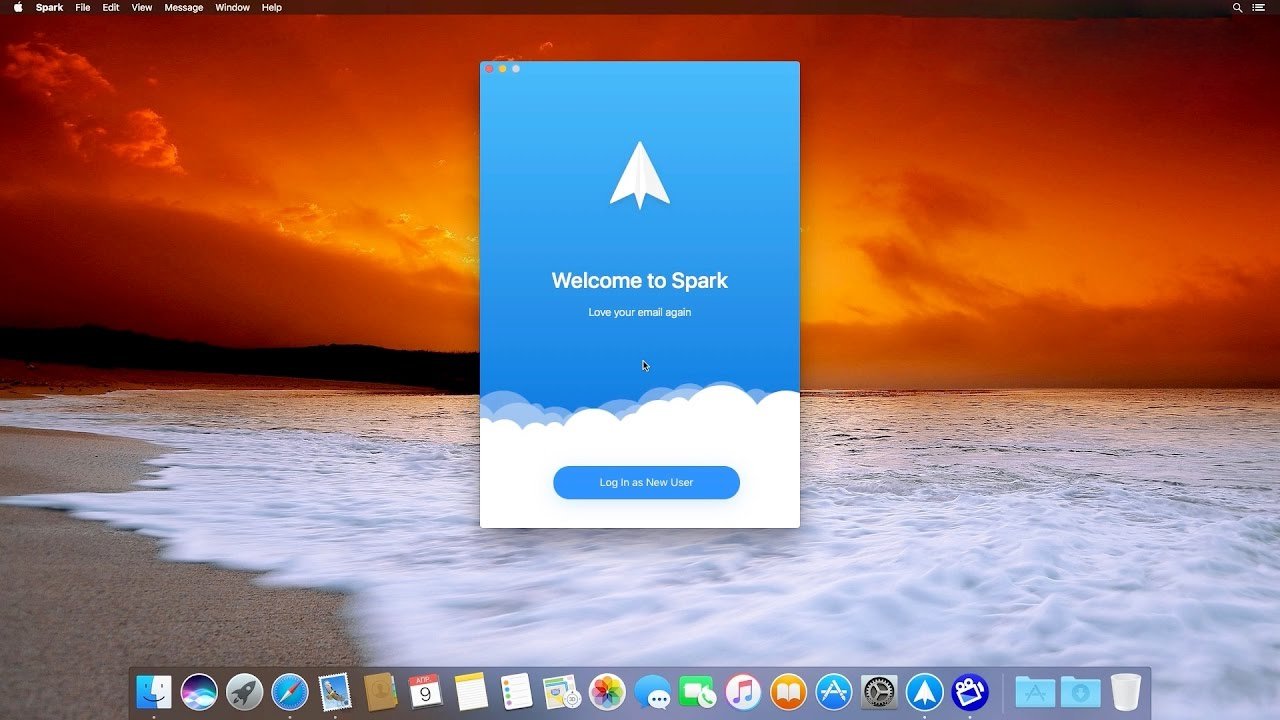Open the Edit menu
Screen dimensions: 1280x720
[111, 7]
